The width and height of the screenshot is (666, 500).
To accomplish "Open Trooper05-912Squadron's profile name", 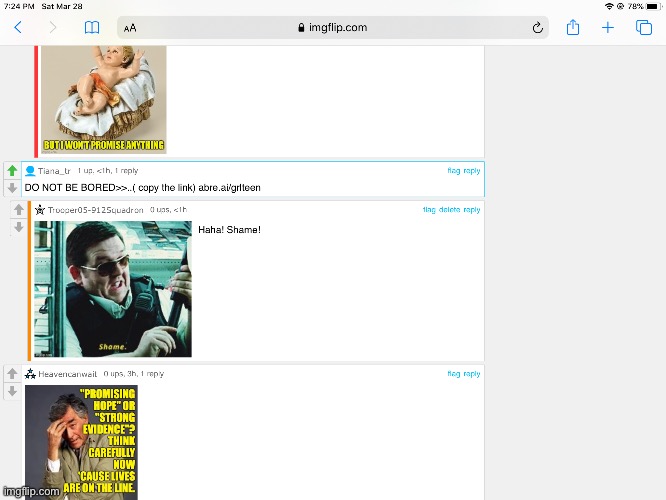I will [x=96, y=210].
